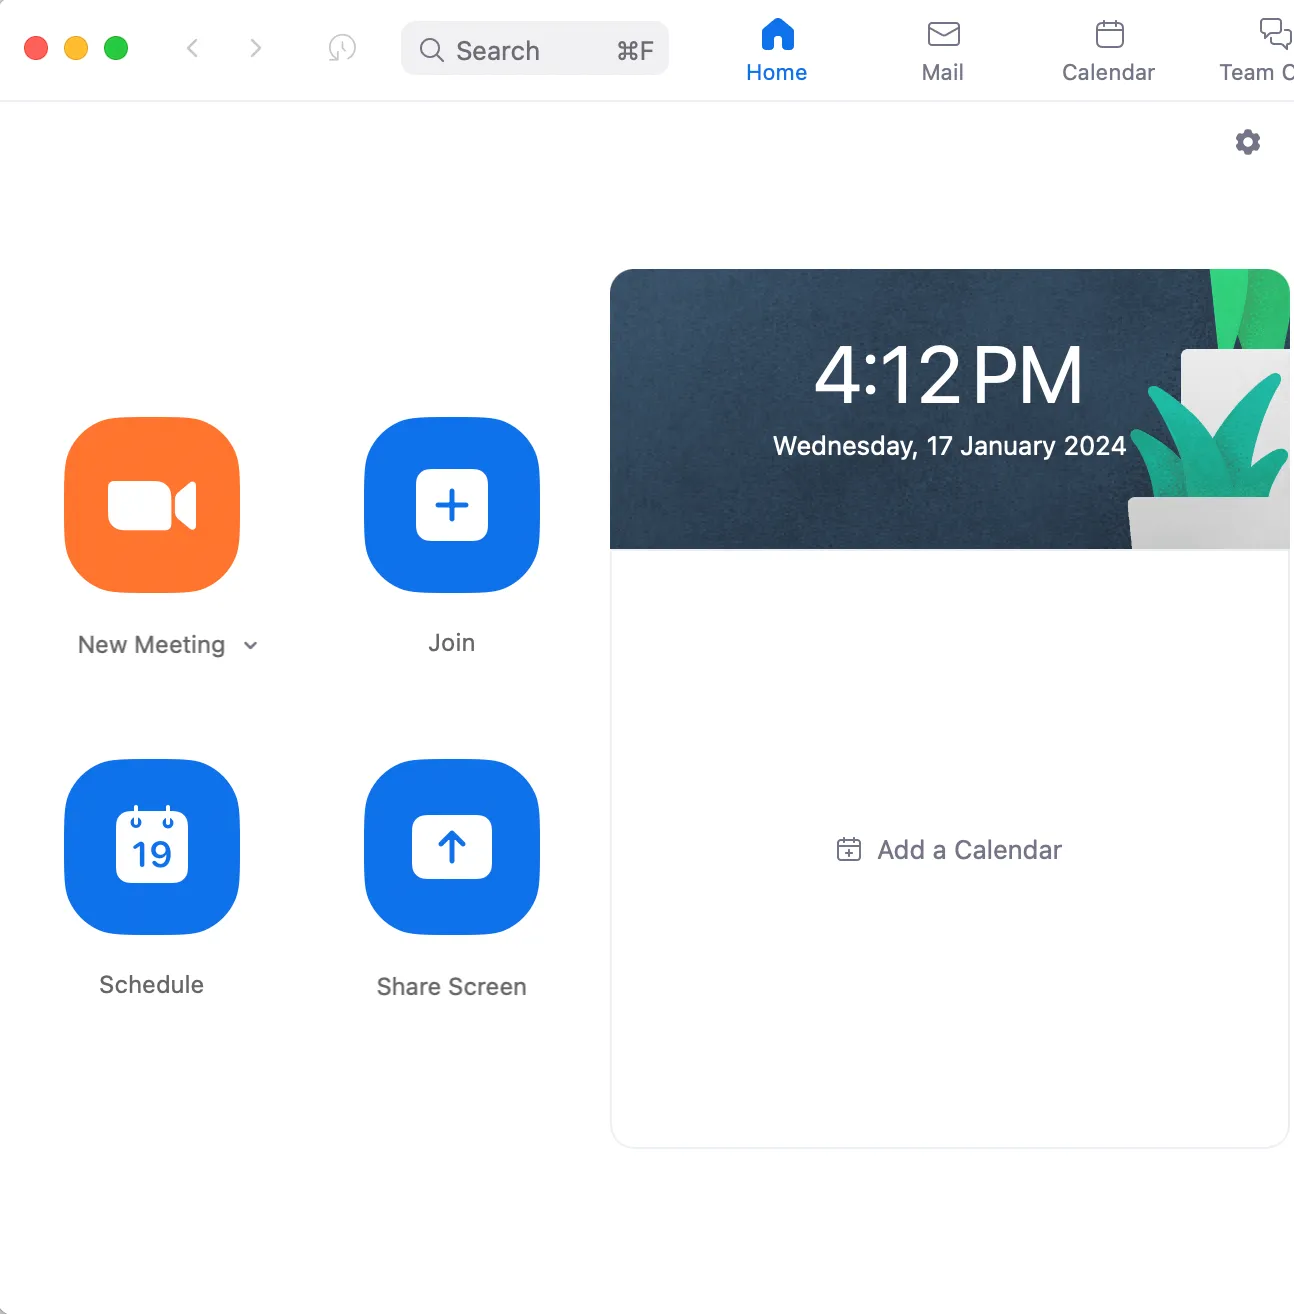Click the 4:12 PM clock display
1294x1314 pixels.
tap(949, 376)
